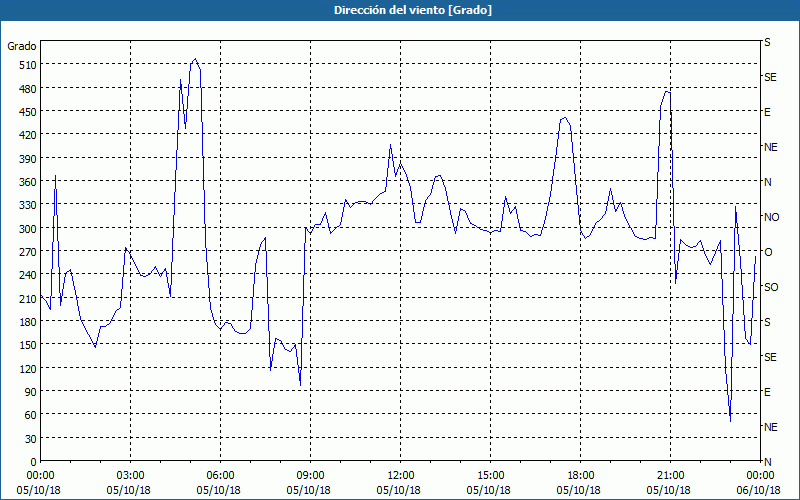Select the Grado axis unit label
Viewport: 800px width, 500px height.
[x=22, y=46]
